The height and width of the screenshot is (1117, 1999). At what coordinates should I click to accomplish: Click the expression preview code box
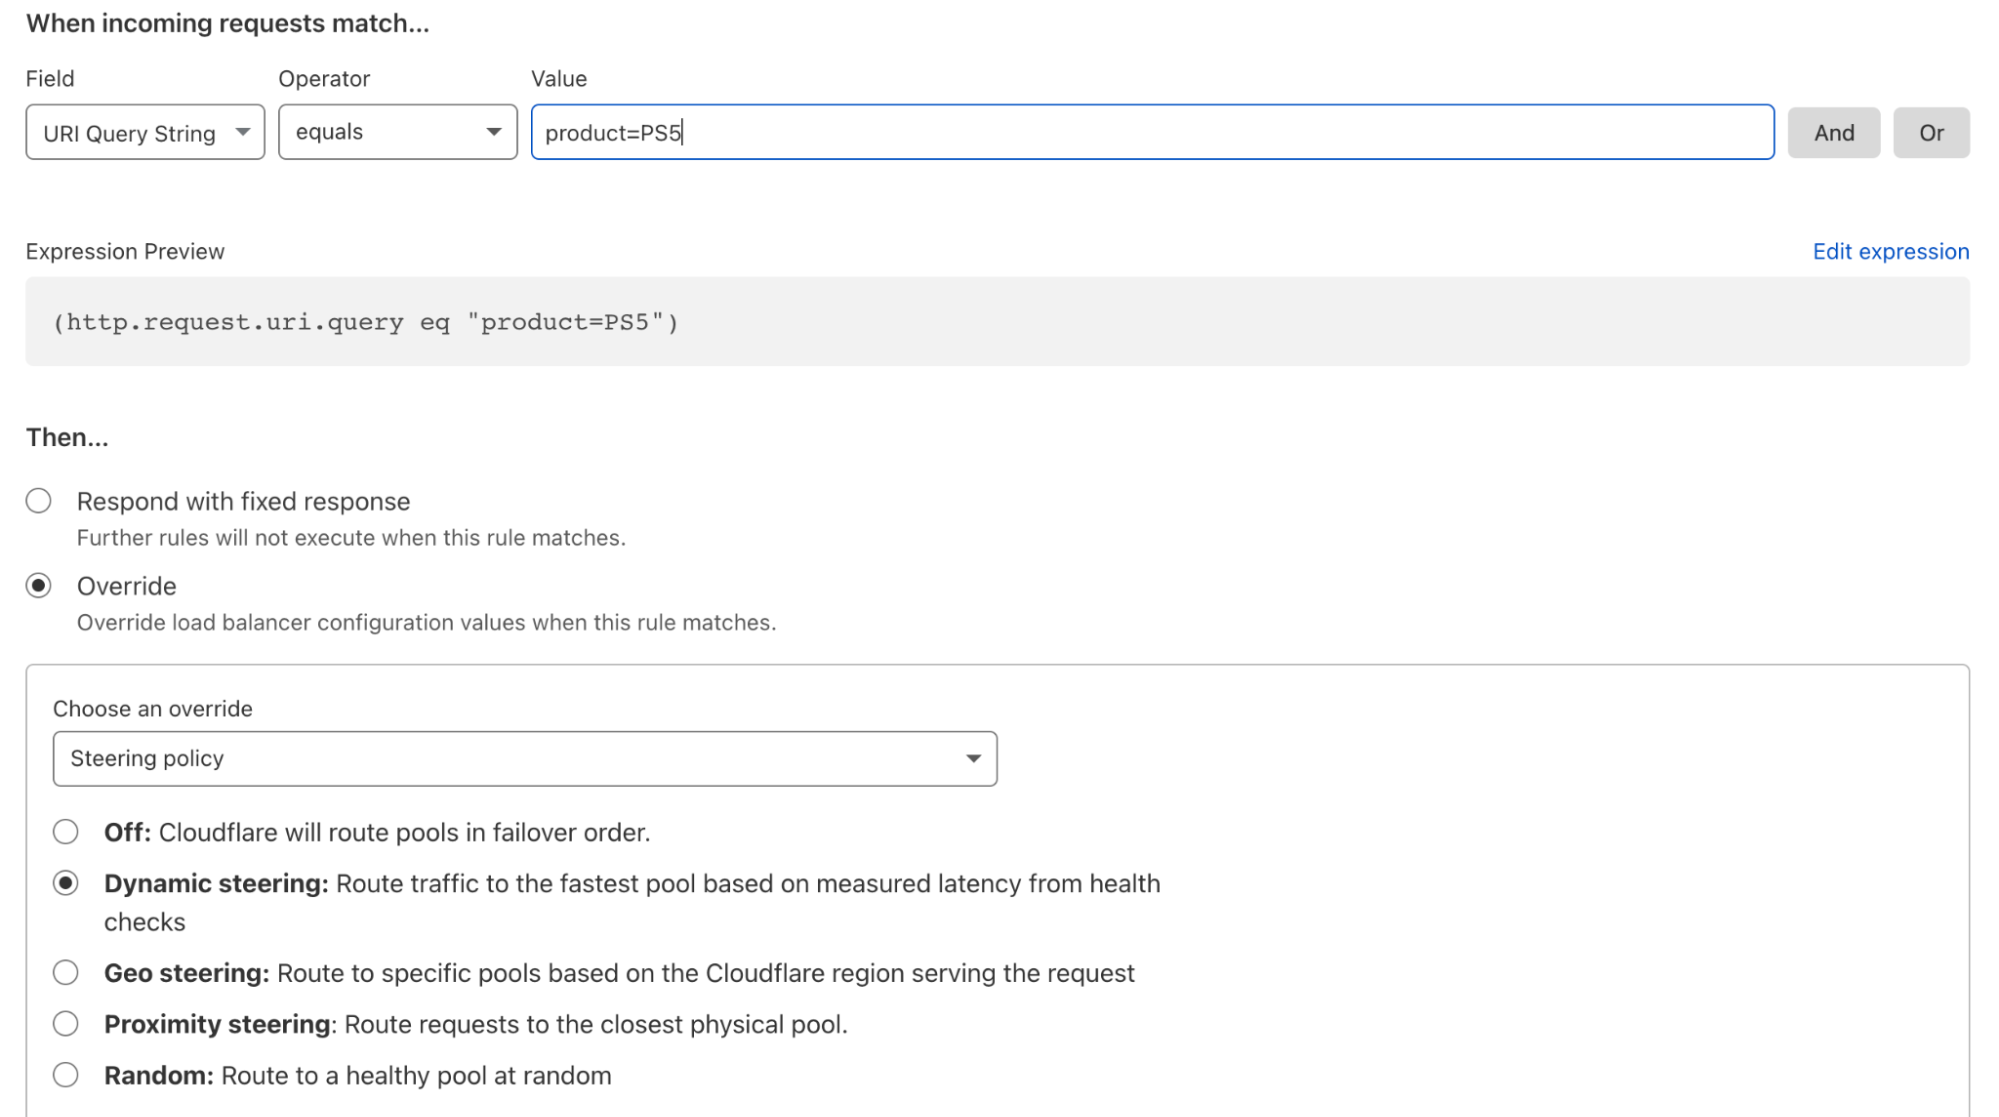coord(996,322)
